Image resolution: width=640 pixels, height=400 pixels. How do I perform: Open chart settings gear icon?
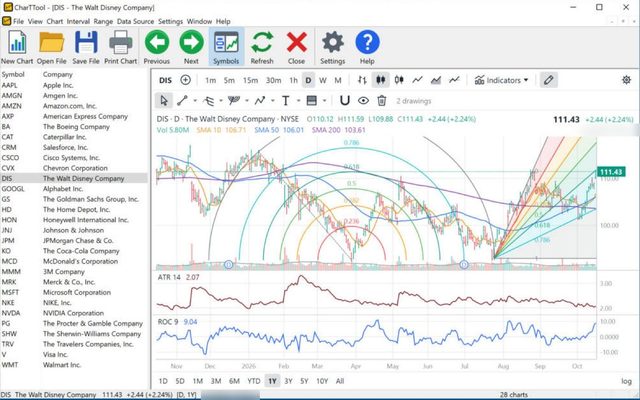(626, 80)
